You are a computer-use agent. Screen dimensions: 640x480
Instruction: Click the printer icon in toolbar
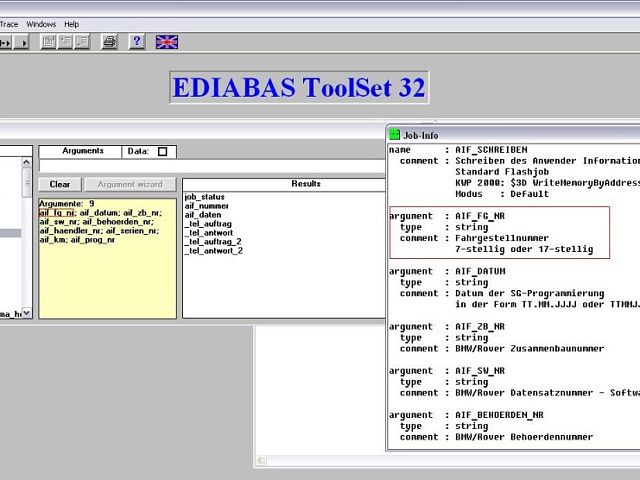(109, 42)
